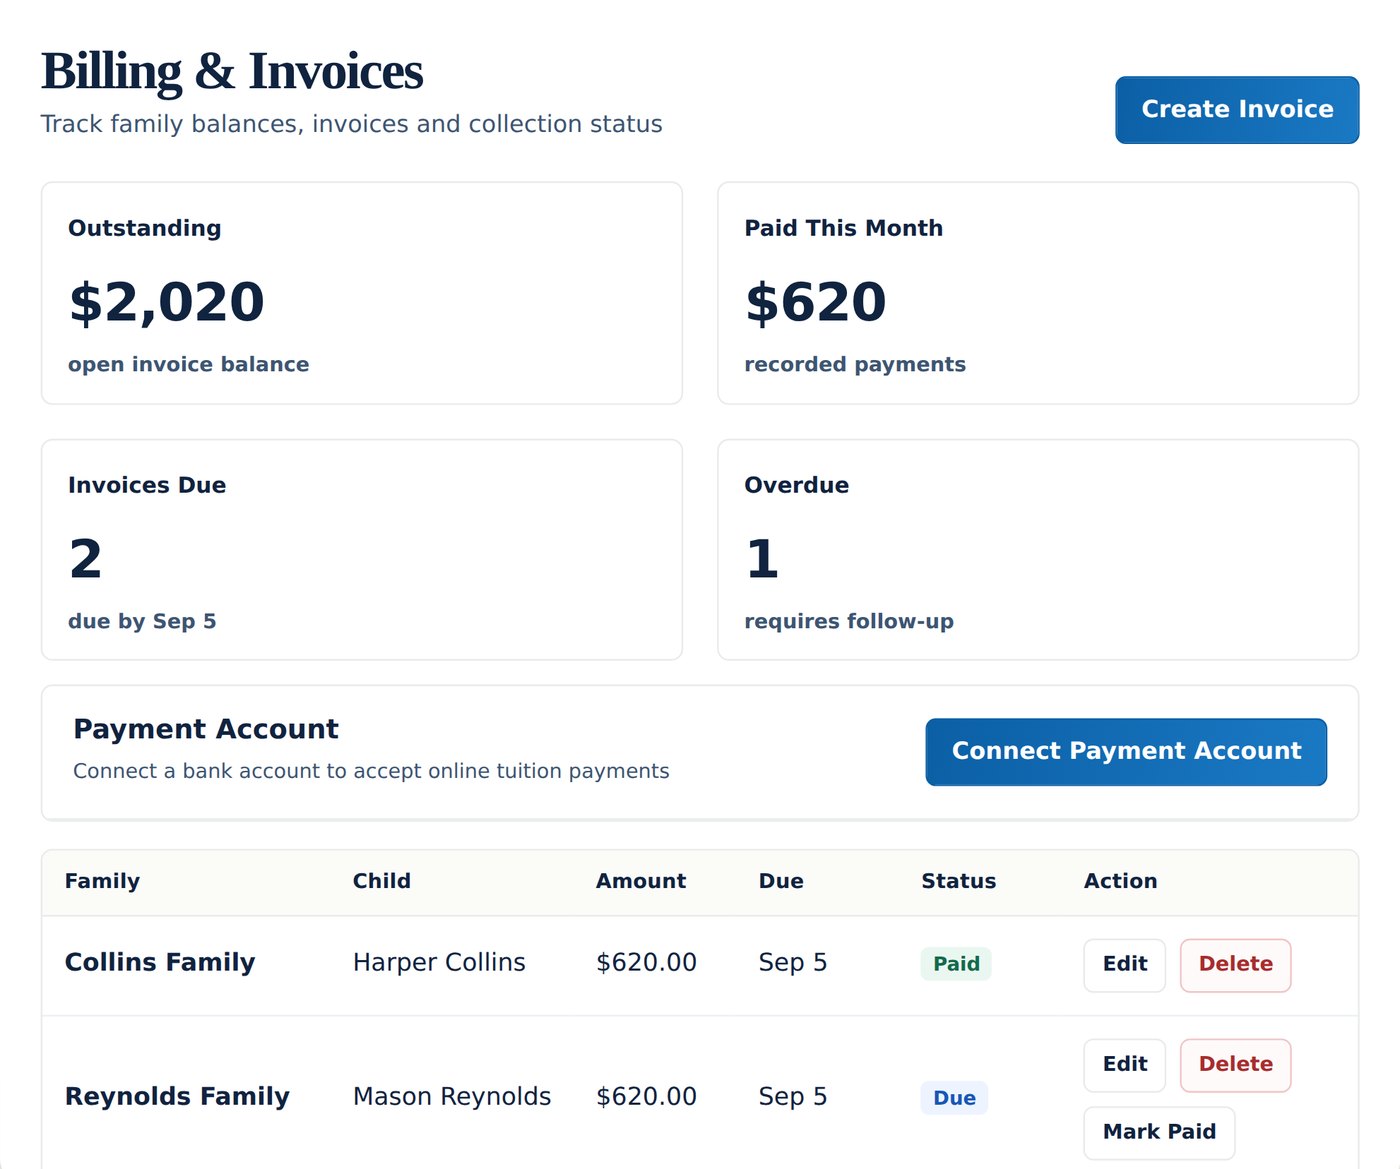Click the Overdue count of 1
This screenshot has width=1400, height=1169.
[762, 559]
